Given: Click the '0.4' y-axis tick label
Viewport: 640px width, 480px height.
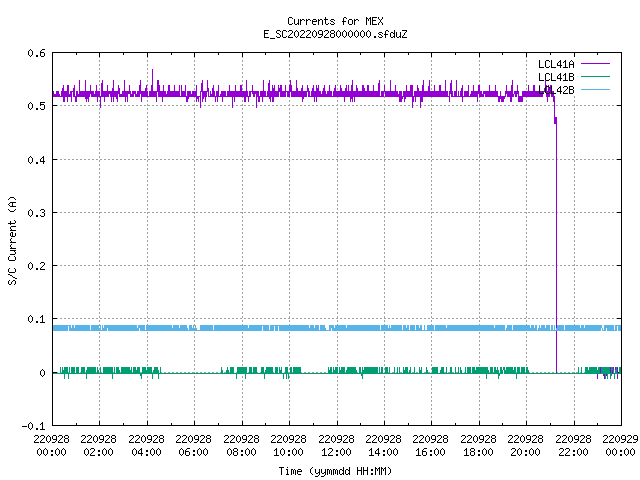Looking at the screenshot, I should [x=37, y=160].
